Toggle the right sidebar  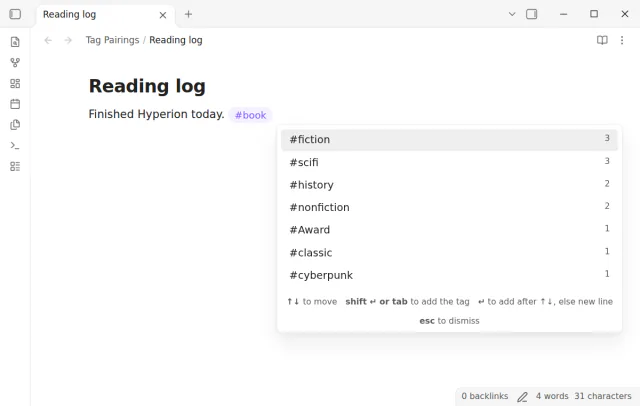(531, 14)
